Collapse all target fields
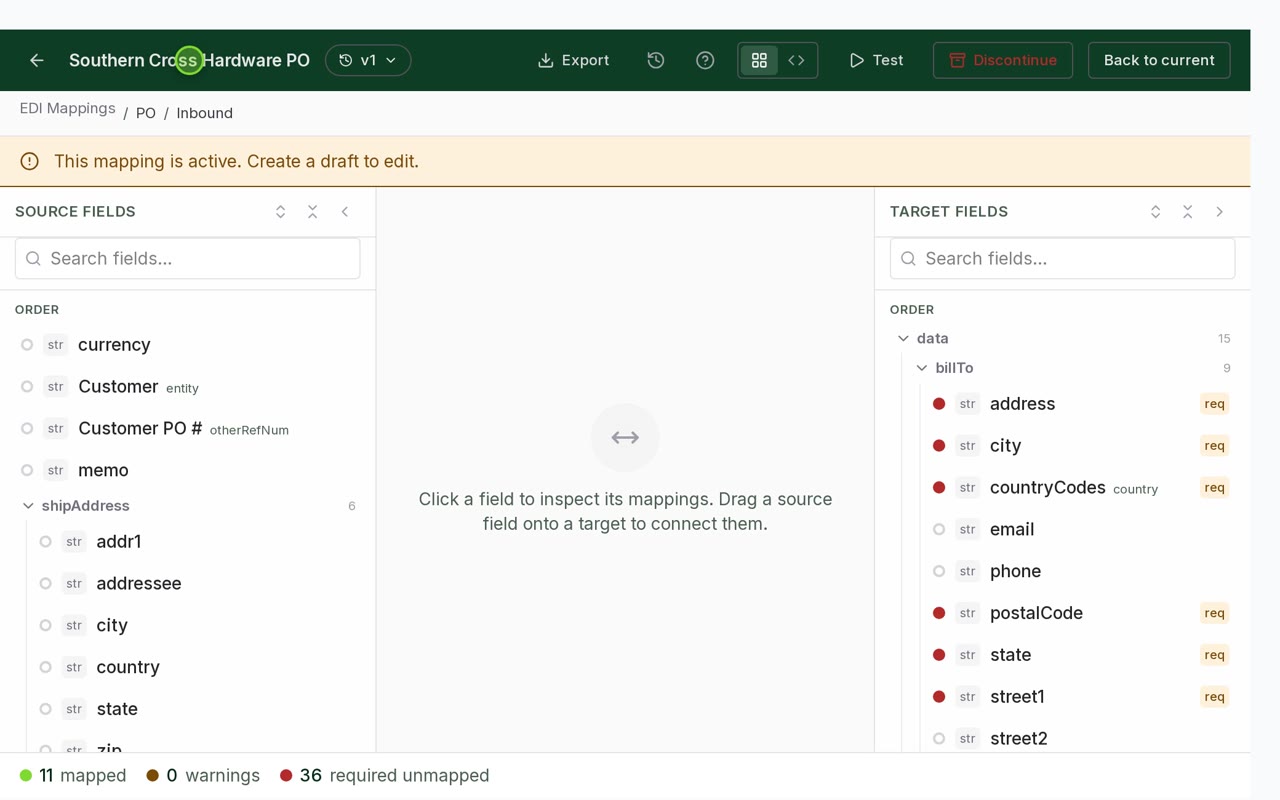The image size is (1280, 800). (x=1188, y=212)
